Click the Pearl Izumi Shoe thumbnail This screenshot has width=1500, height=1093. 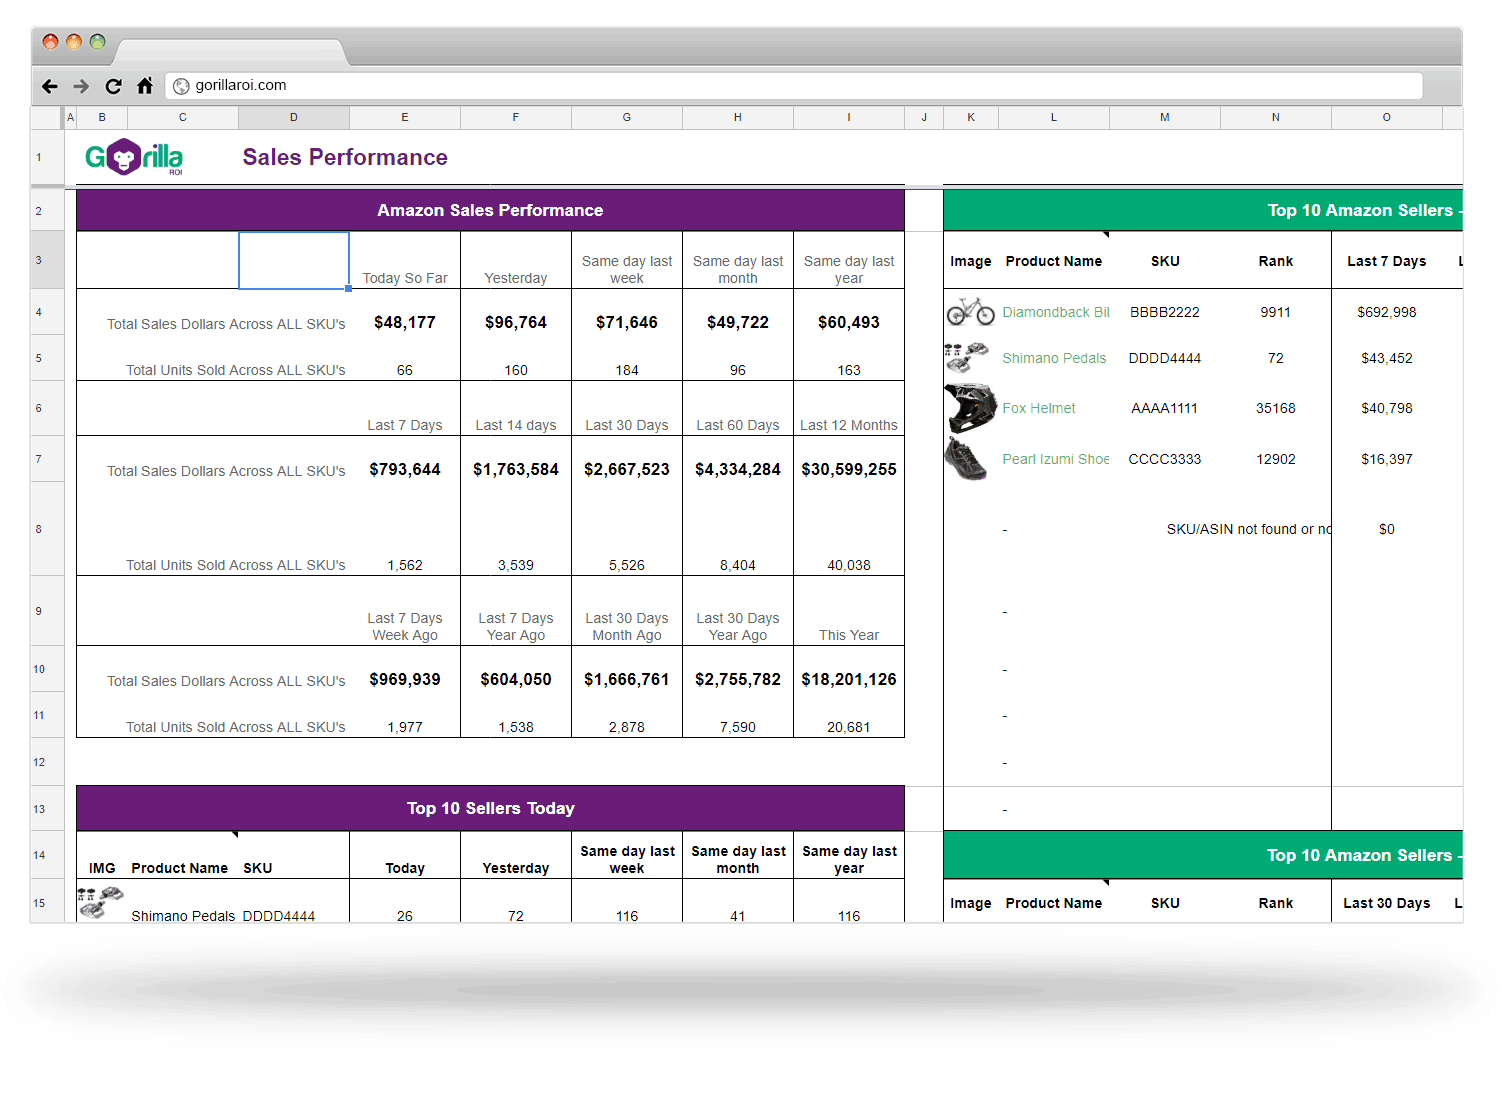[x=967, y=459]
